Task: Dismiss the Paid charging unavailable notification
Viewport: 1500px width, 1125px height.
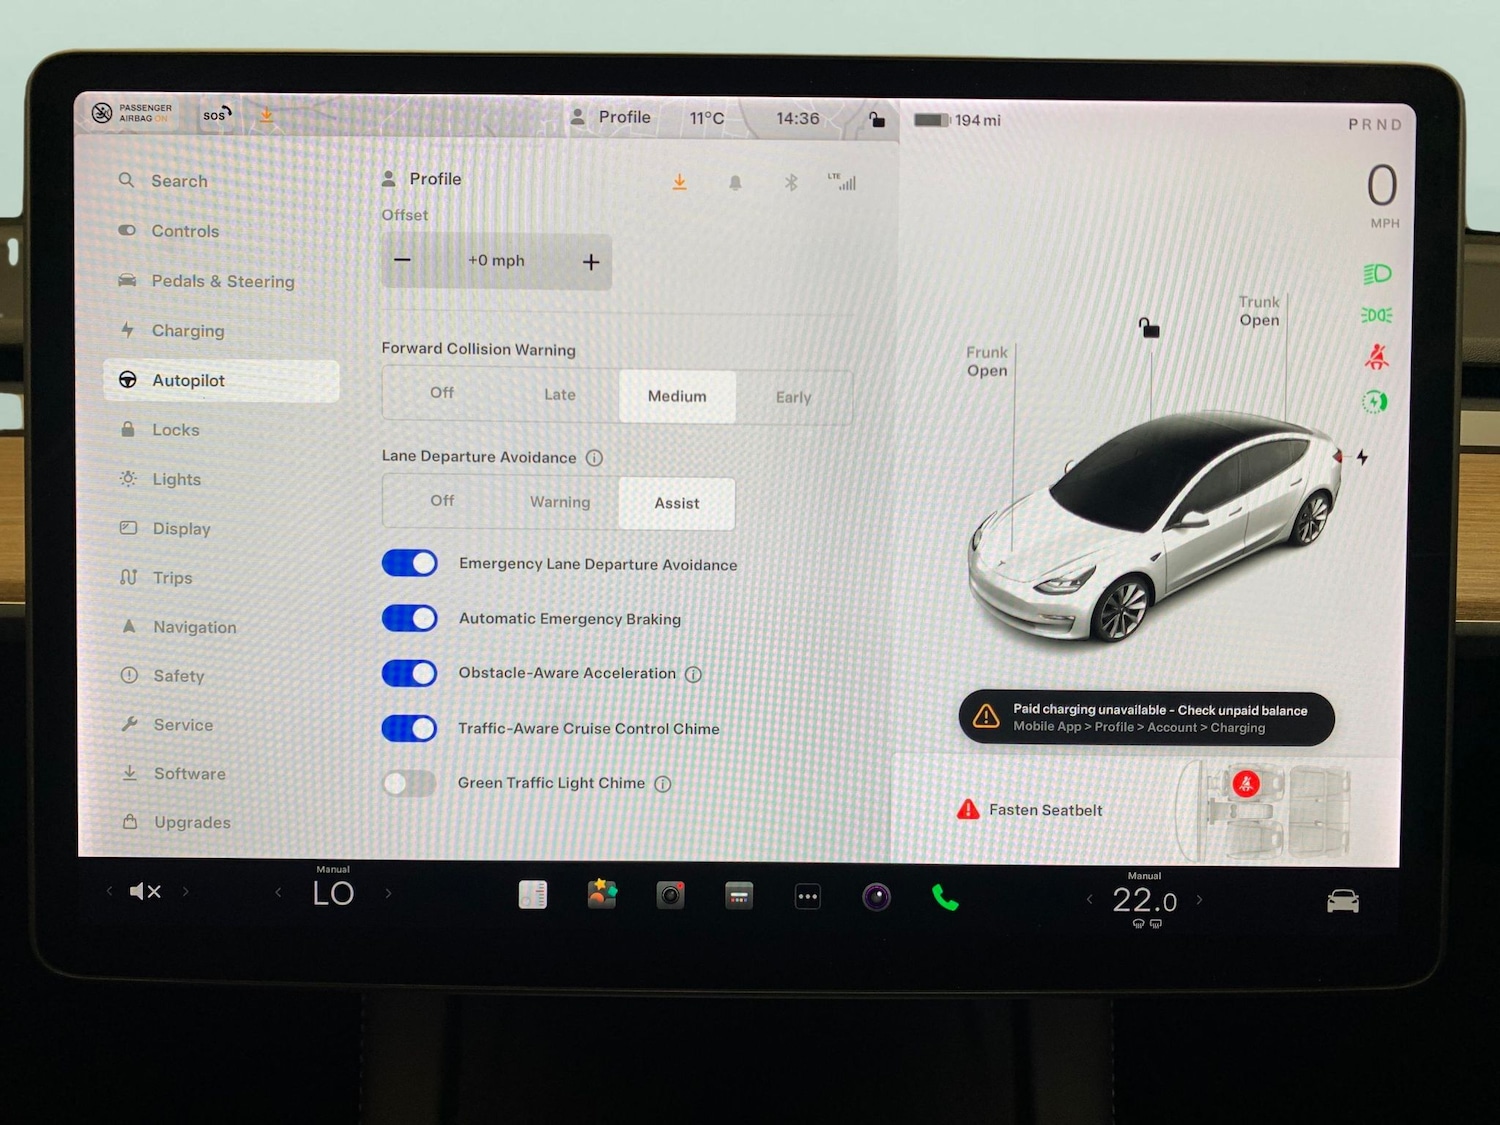Action: pos(1146,718)
